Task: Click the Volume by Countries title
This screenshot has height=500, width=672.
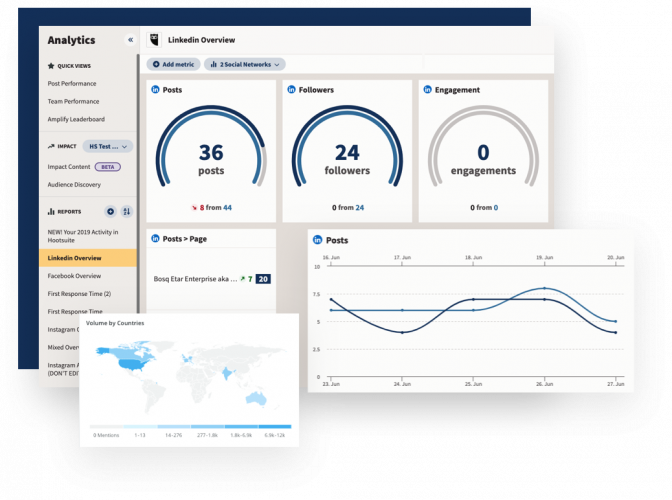Action: [115, 323]
